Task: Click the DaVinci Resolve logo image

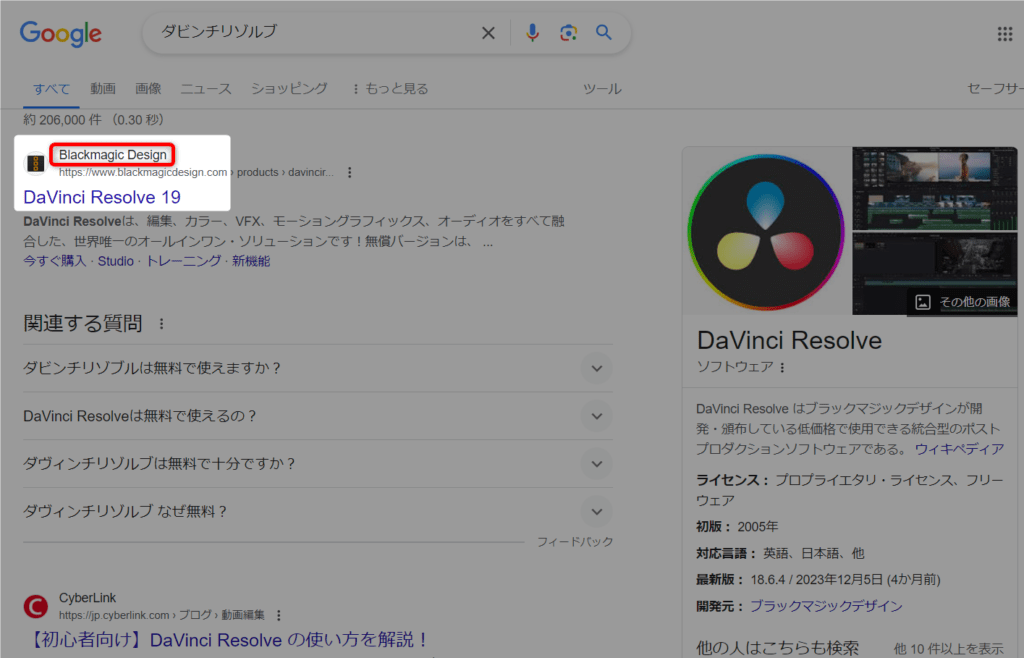Action: 766,232
